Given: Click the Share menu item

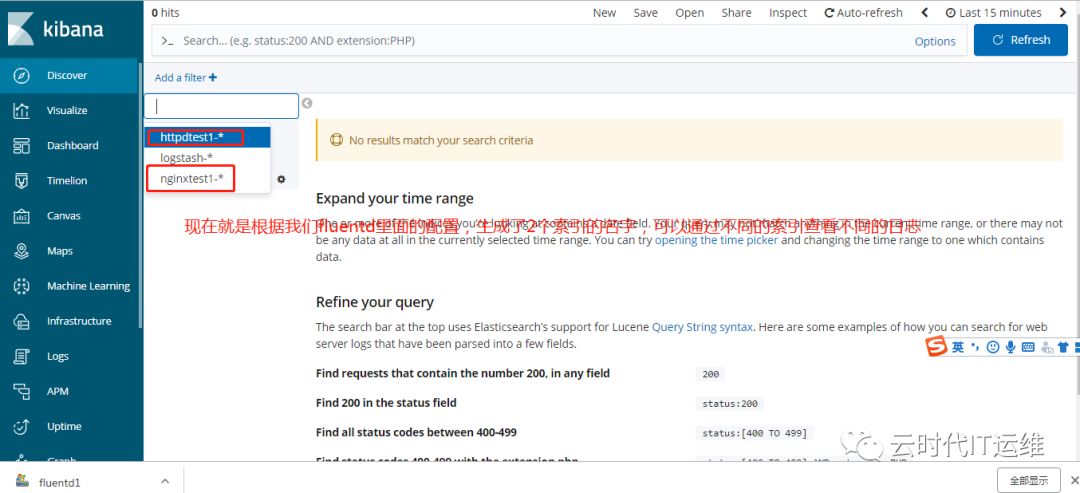Looking at the screenshot, I should (736, 13).
